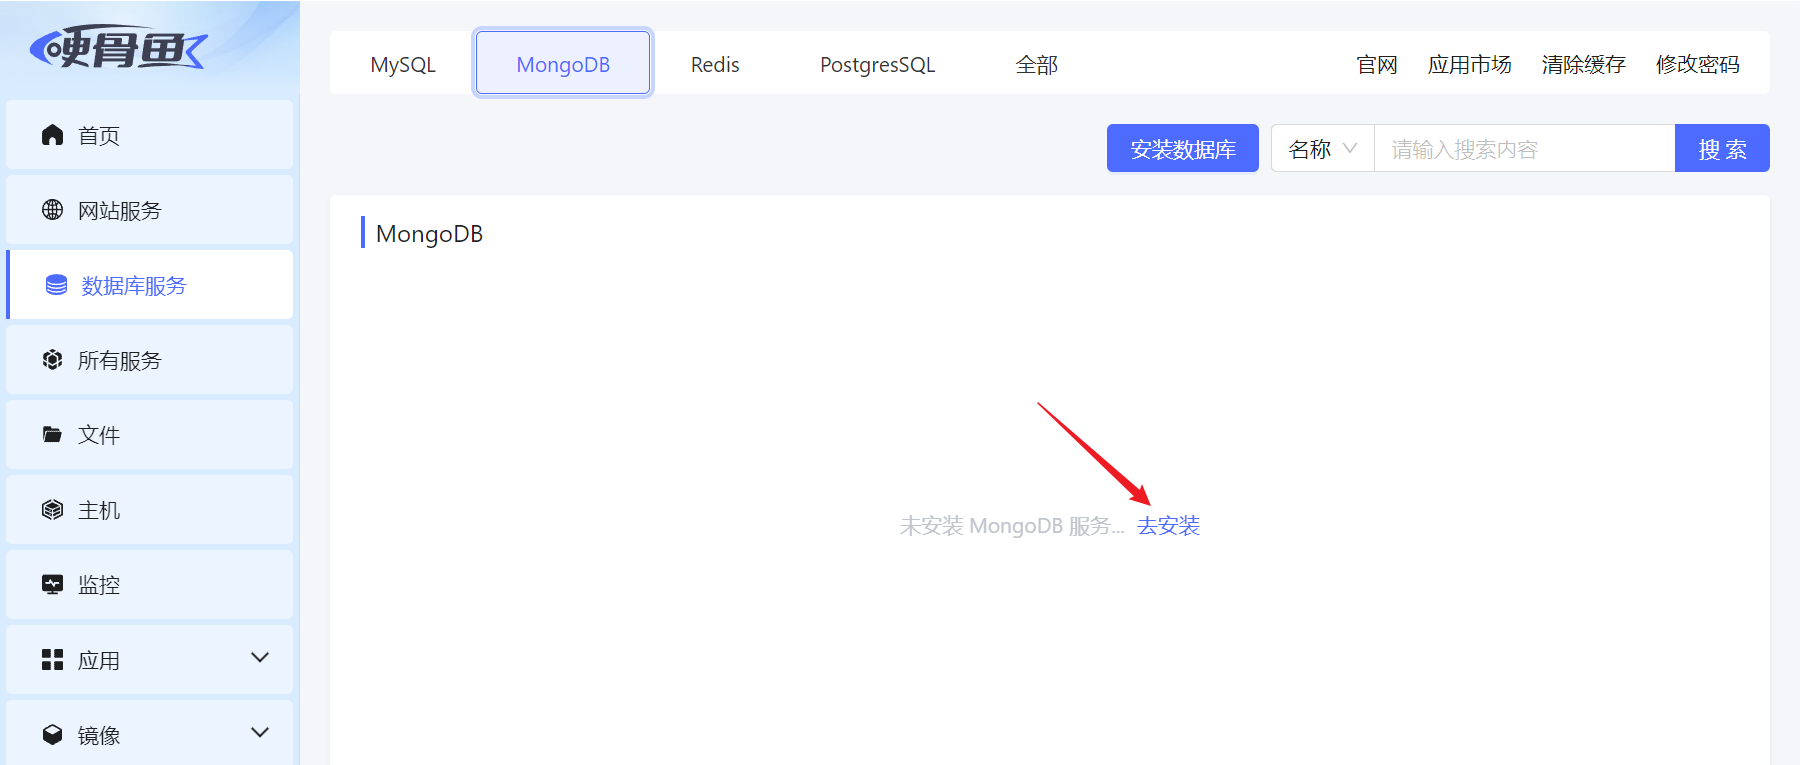Click the 硬骨鱼 logo
Image resolution: width=1800 pixels, height=765 pixels.
pos(119,47)
